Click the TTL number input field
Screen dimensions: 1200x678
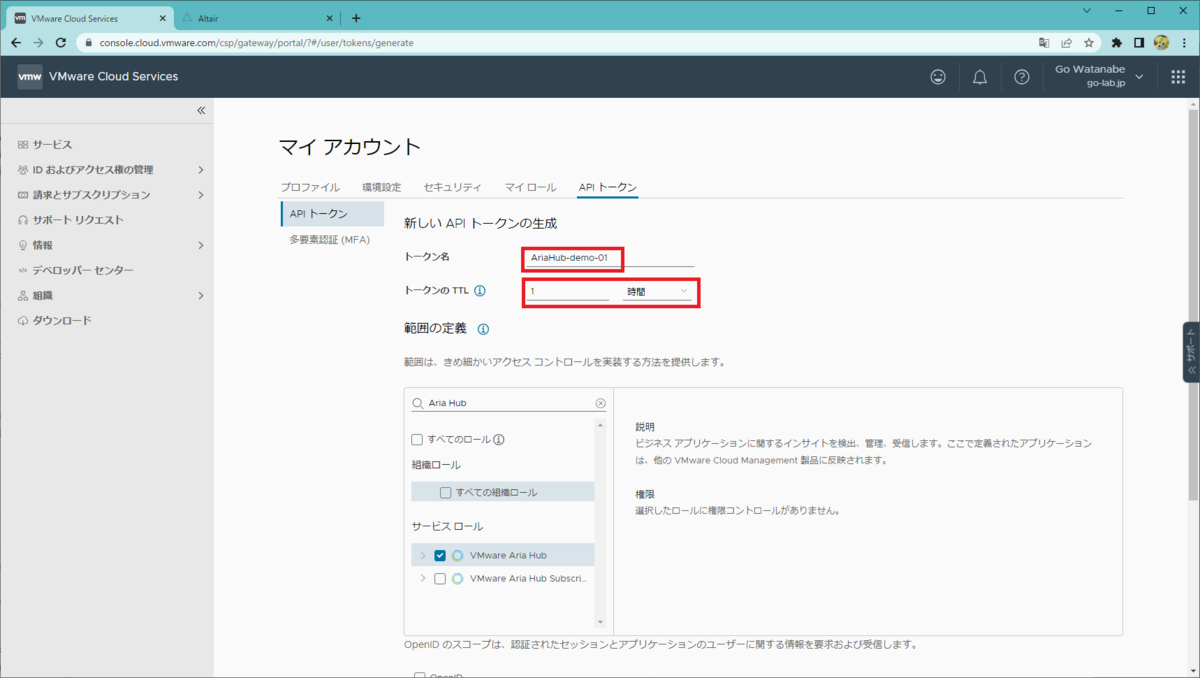[x=567, y=291]
